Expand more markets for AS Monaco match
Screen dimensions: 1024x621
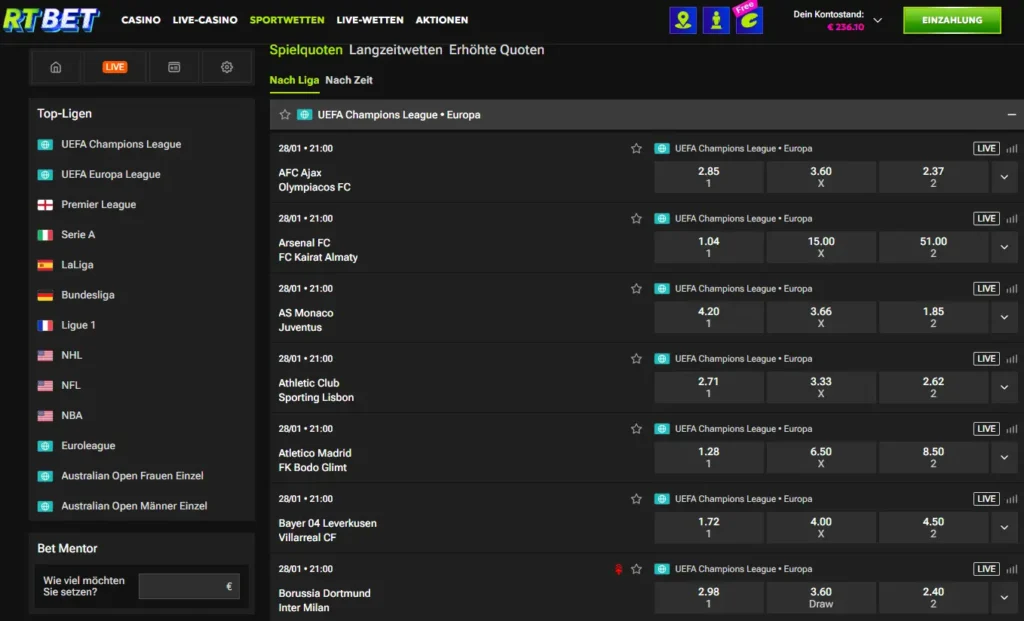[1004, 317]
